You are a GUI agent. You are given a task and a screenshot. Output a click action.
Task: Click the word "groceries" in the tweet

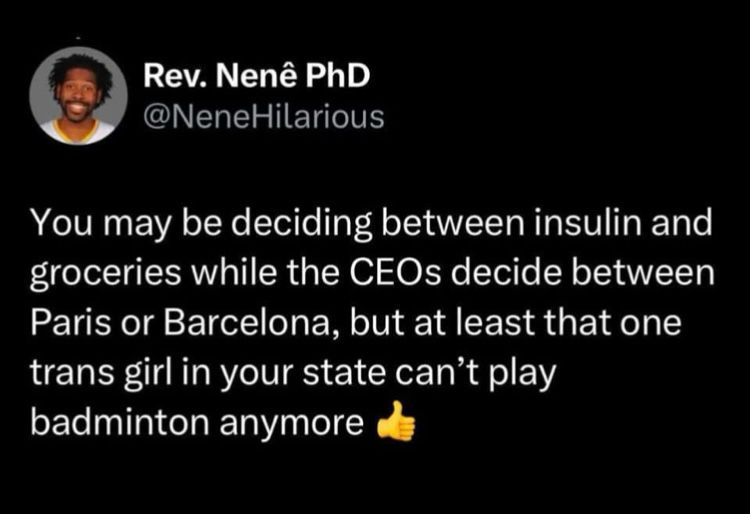click(106, 275)
